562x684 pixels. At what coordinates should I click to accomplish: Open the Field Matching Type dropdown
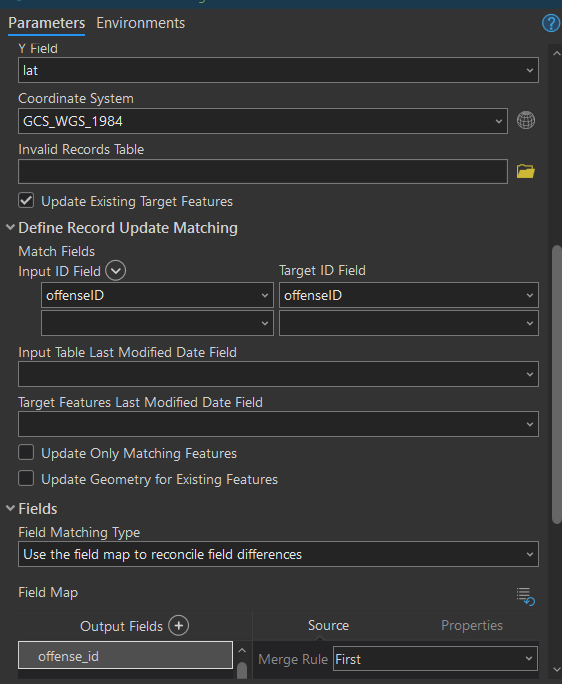coord(278,554)
